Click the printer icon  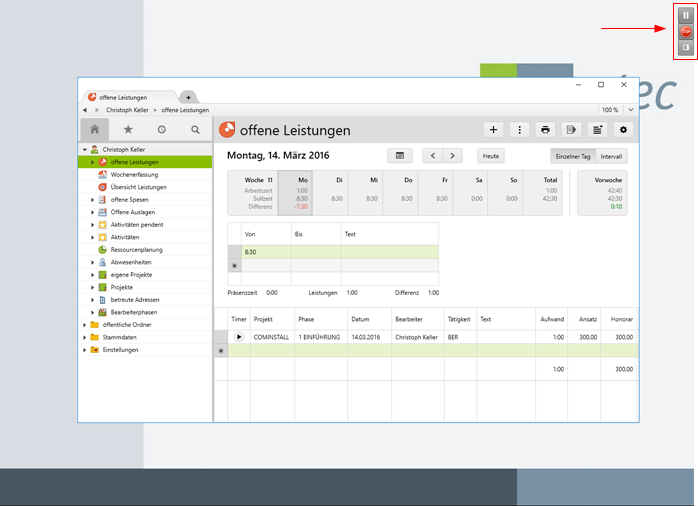pos(546,130)
